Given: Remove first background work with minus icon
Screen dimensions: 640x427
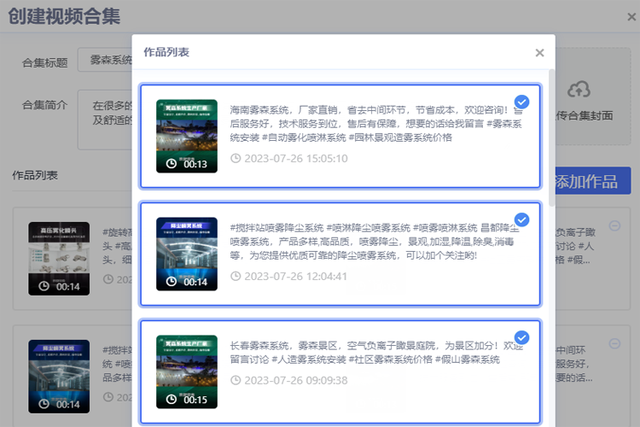Looking at the screenshot, I should [615, 226].
